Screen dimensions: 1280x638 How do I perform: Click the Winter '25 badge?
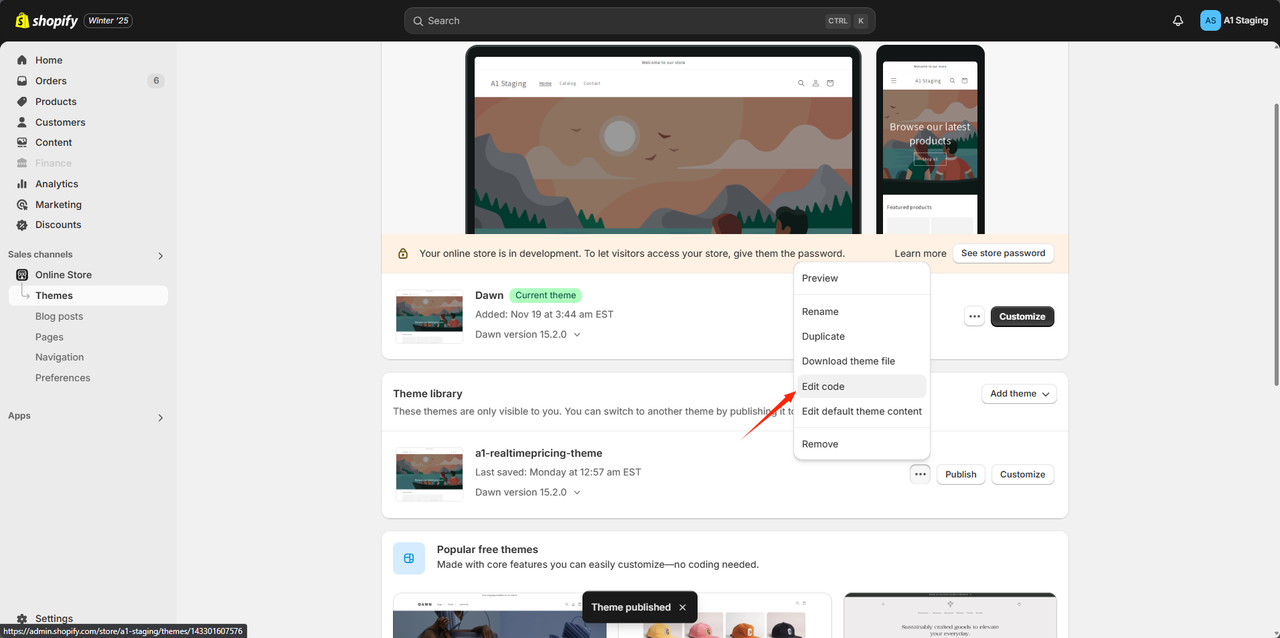pos(109,20)
